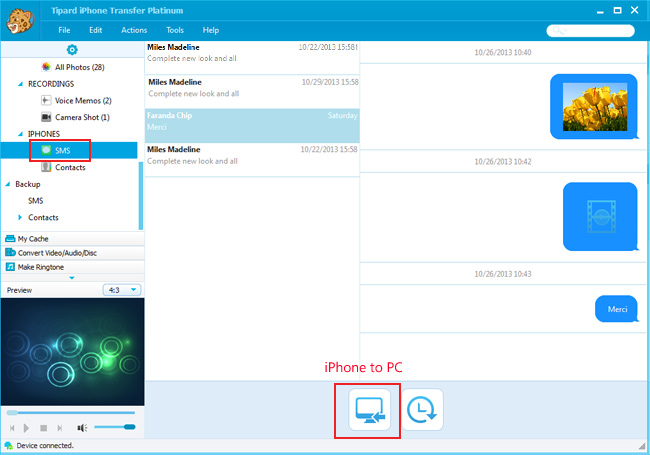Open the Tools menu
Screen dimensions: 650x455
coord(175,30)
